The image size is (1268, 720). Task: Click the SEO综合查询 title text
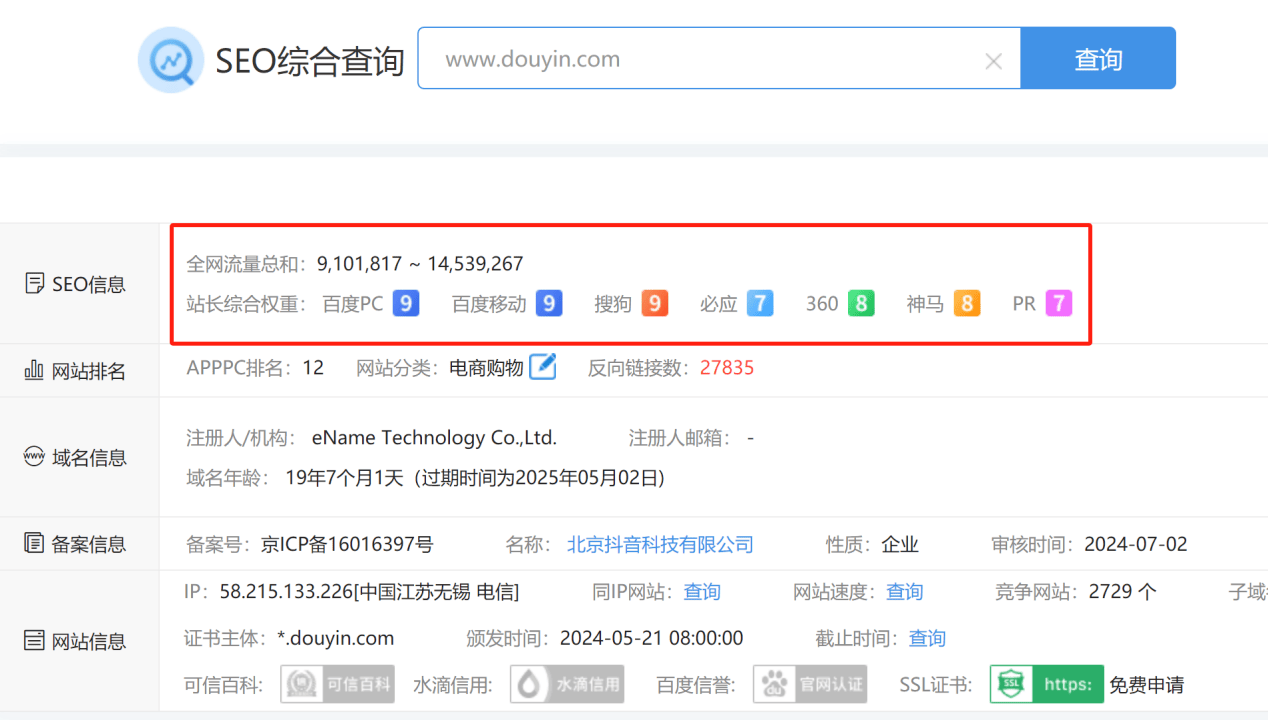tap(310, 61)
